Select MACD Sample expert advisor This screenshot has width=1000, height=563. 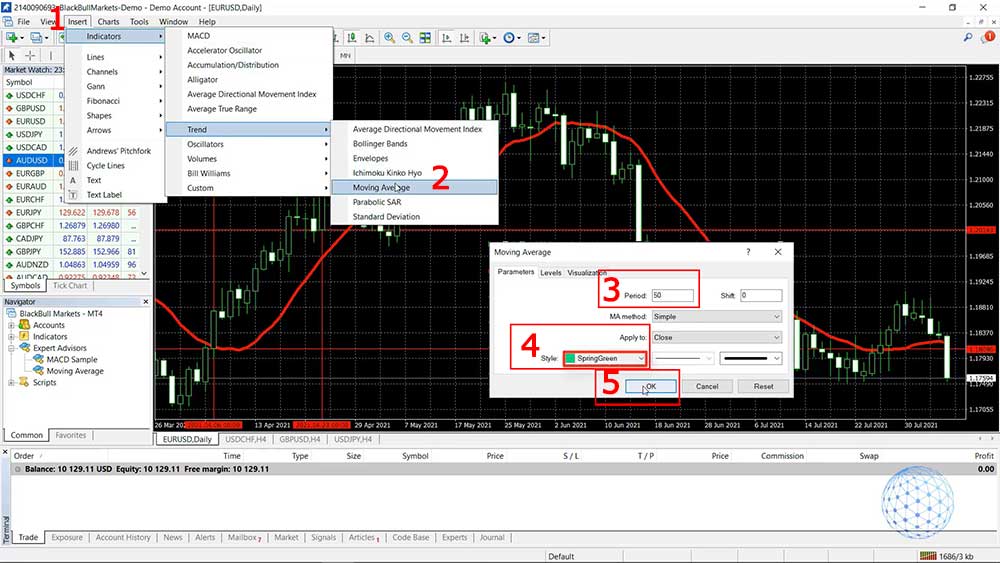click(71, 360)
